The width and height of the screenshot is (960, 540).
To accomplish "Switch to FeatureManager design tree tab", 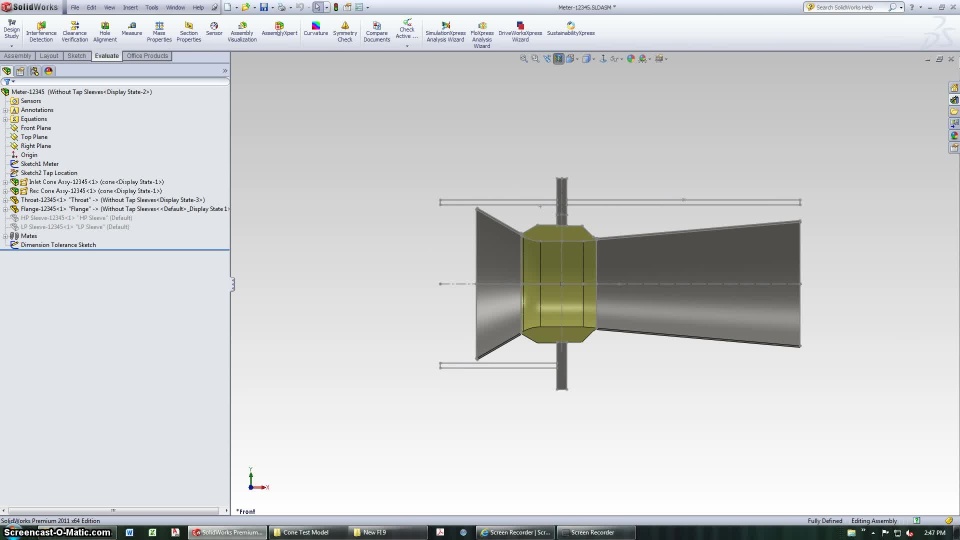I will pos(7,71).
